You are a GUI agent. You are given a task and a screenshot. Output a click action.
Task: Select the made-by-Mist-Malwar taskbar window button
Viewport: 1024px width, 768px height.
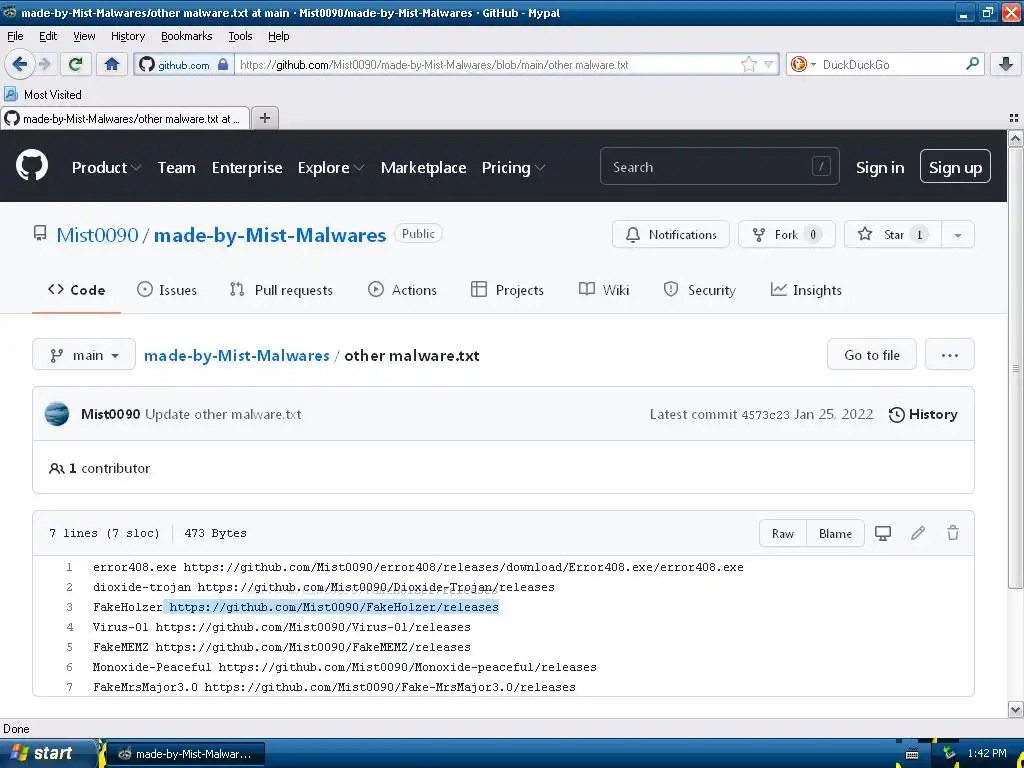(185, 754)
